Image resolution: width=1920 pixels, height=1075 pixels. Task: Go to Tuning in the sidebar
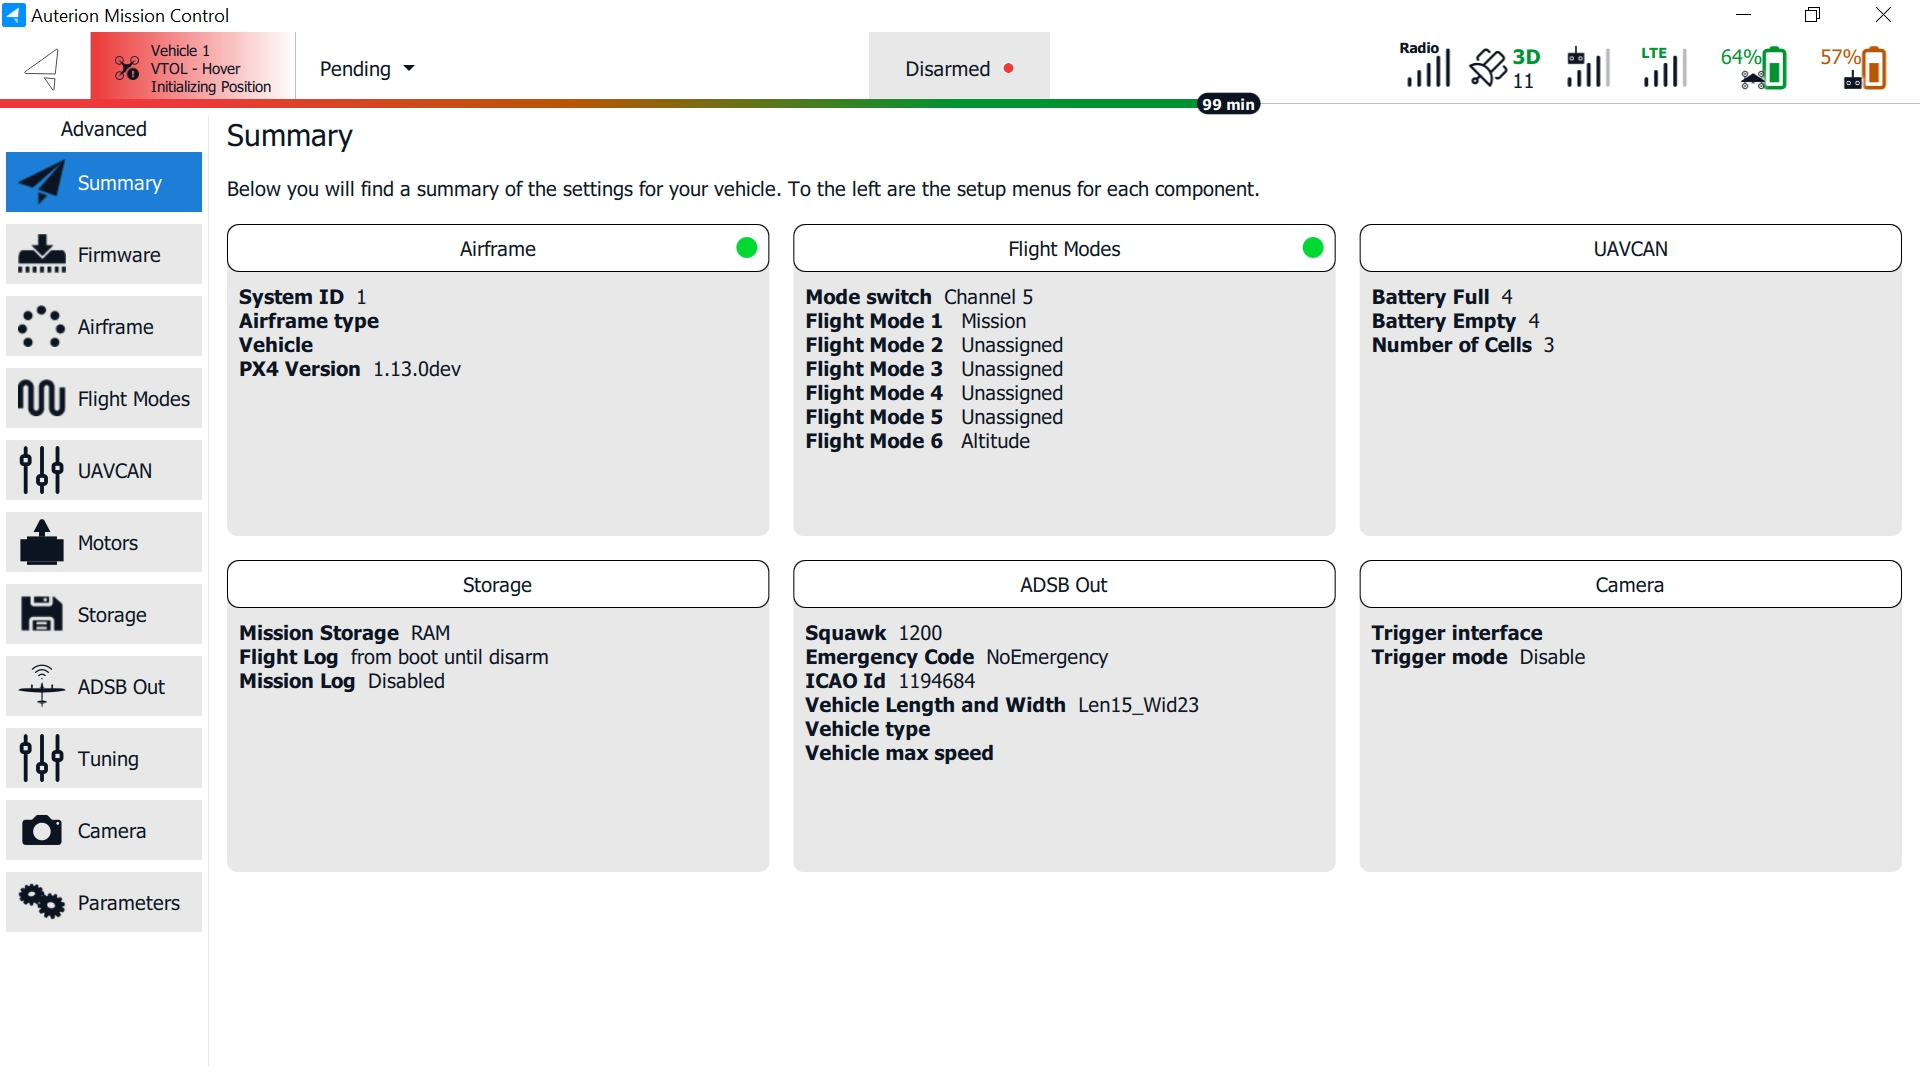pyautogui.click(x=104, y=759)
